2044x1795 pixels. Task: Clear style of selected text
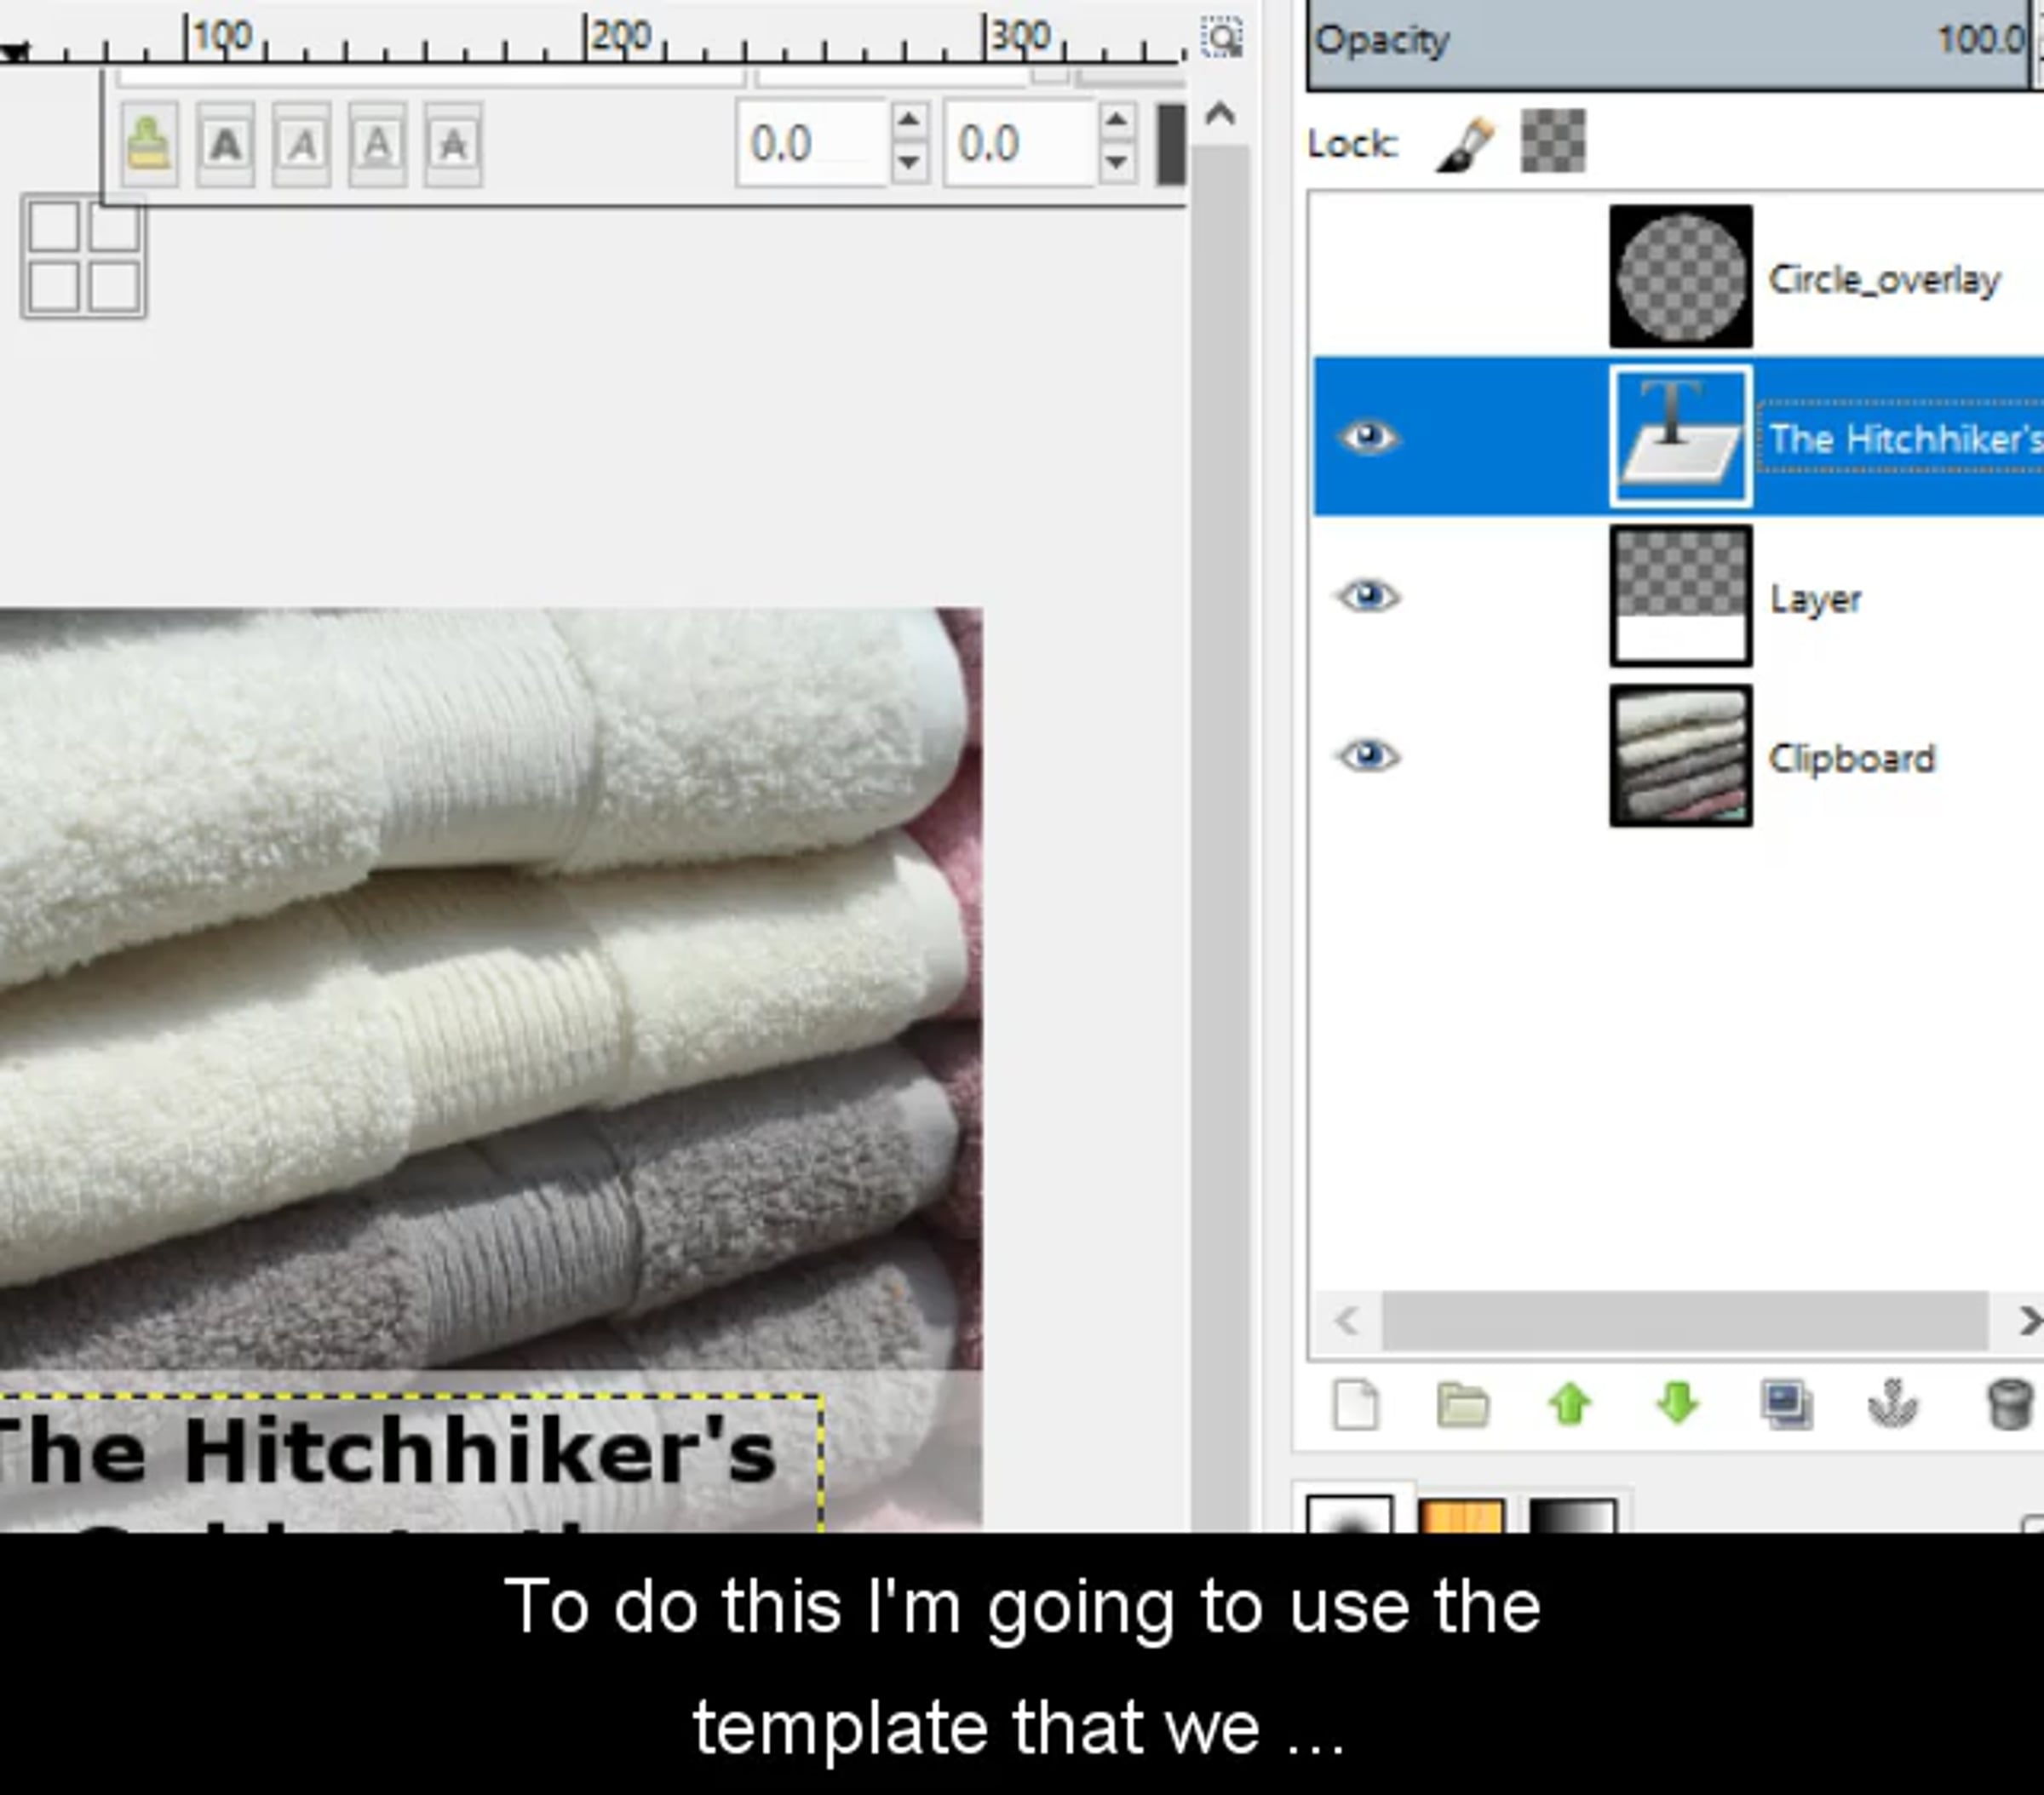point(149,144)
